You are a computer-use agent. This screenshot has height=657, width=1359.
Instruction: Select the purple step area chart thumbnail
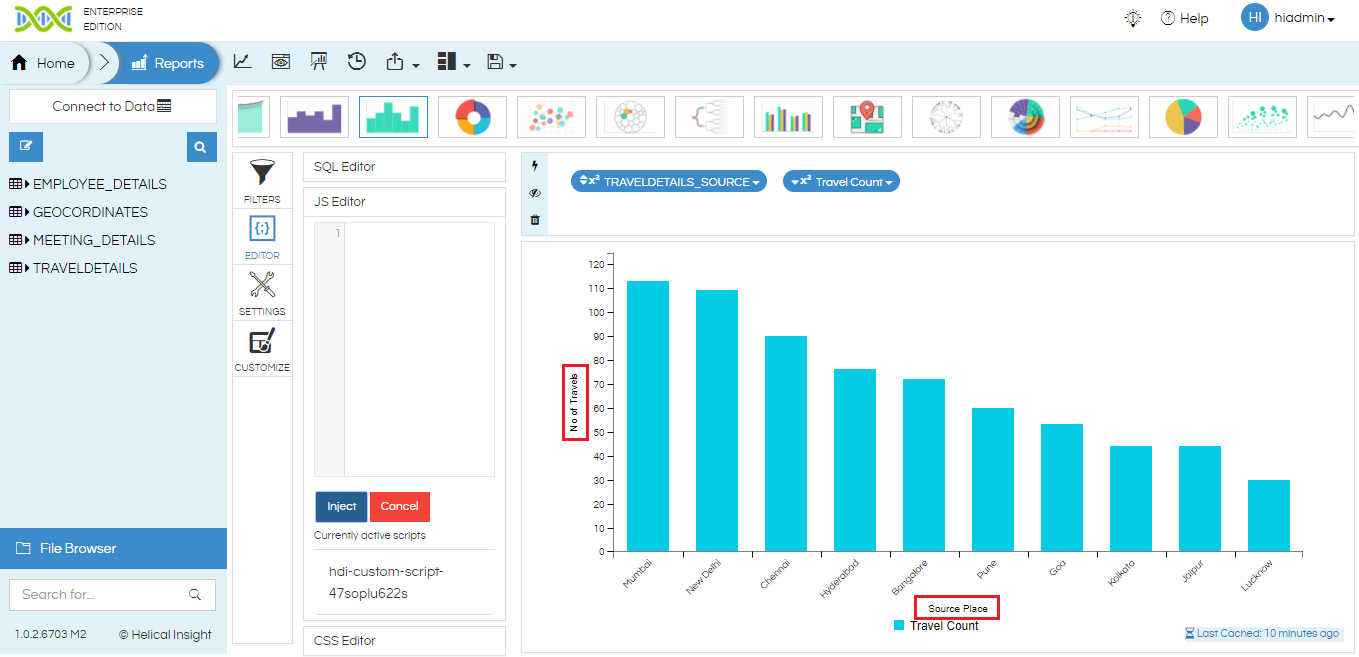(314, 117)
